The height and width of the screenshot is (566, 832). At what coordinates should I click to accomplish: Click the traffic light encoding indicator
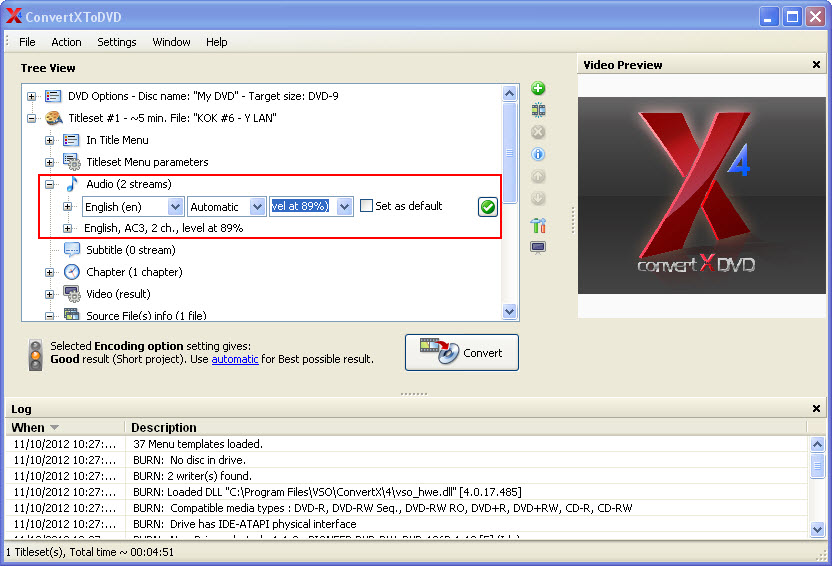[x=36, y=355]
